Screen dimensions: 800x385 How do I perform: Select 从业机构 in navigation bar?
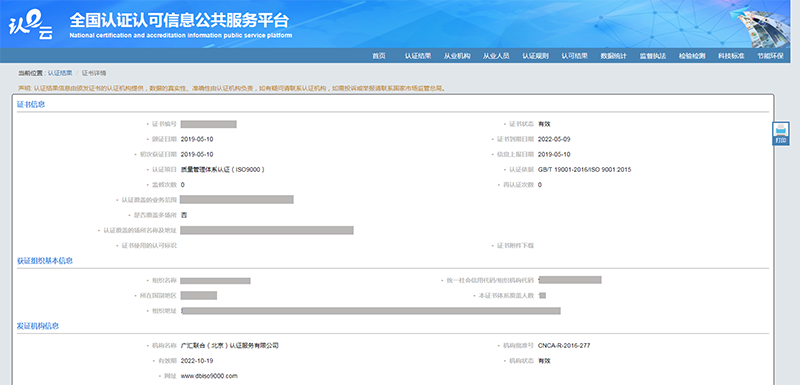coord(457,56)
